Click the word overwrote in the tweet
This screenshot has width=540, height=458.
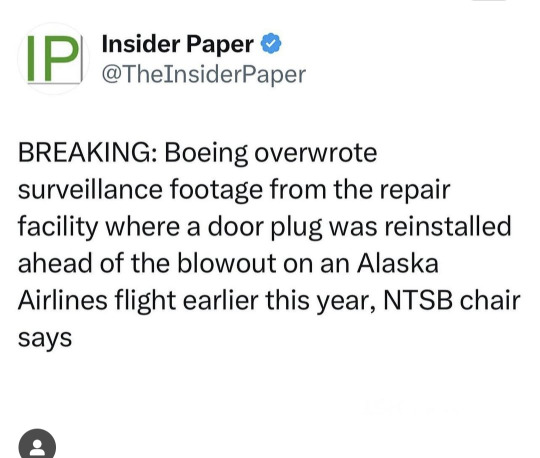point(315,153)
